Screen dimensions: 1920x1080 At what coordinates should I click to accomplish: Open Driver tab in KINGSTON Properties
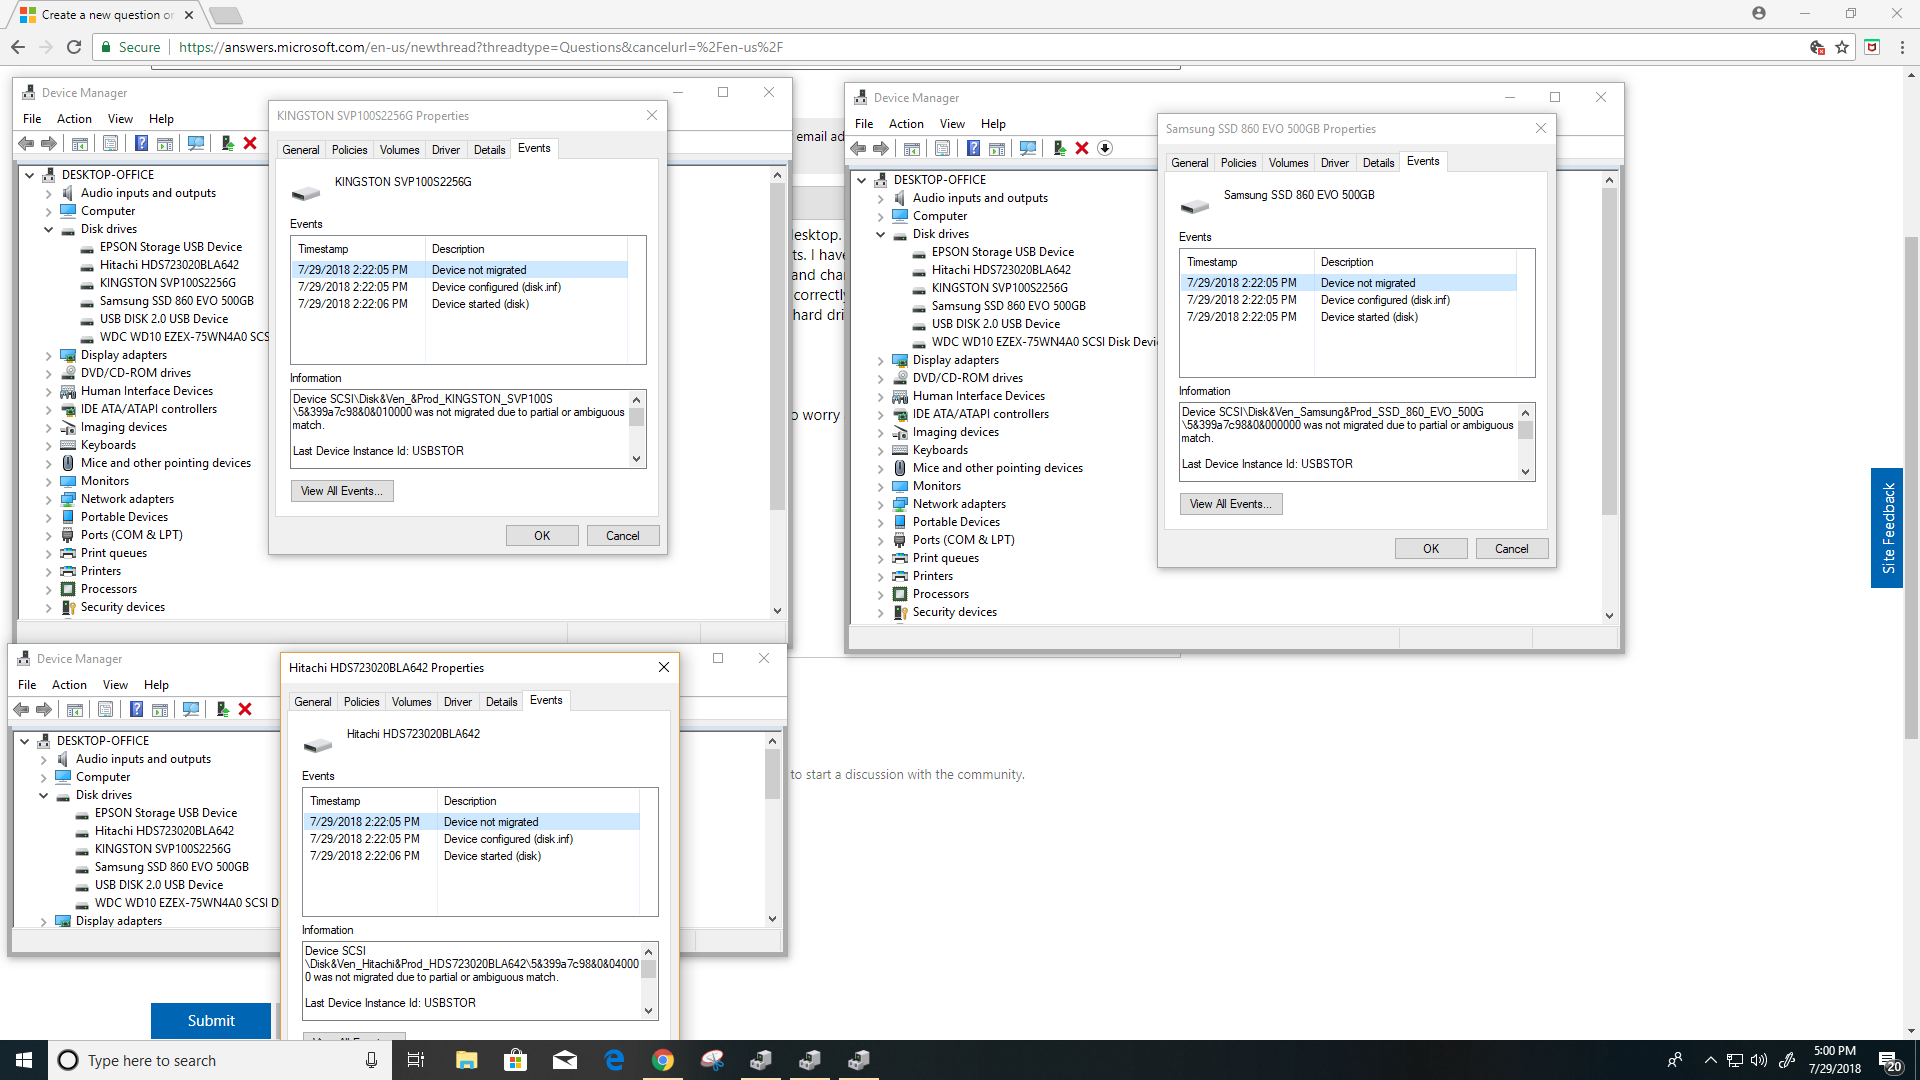446,150
